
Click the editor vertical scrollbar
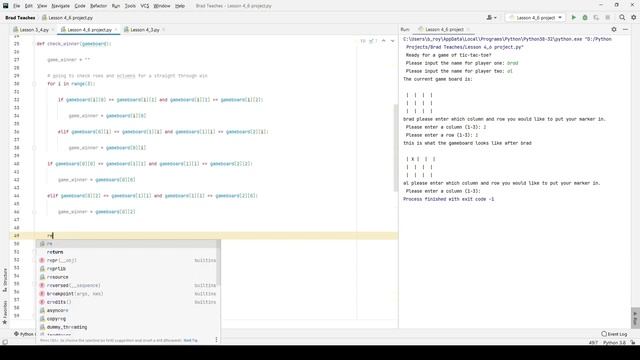point(396,148)
